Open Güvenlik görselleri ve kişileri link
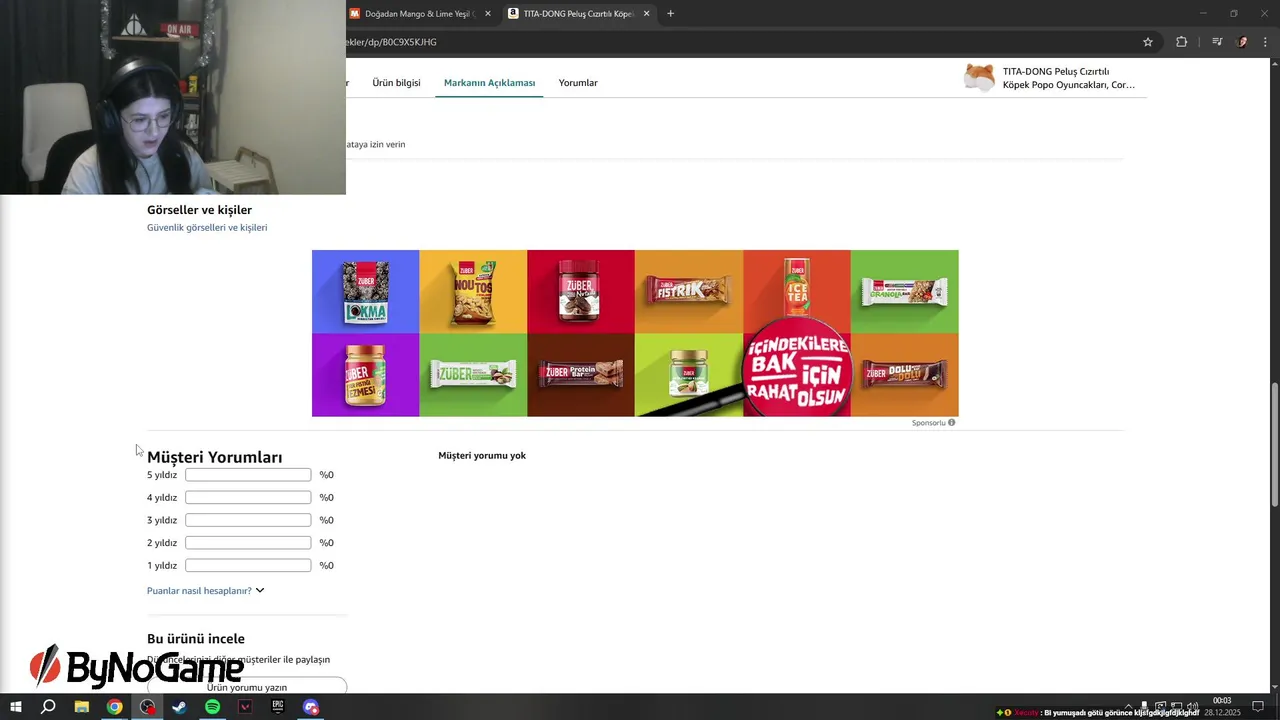This screenshot has width=1280, height=720. (207, 228)
